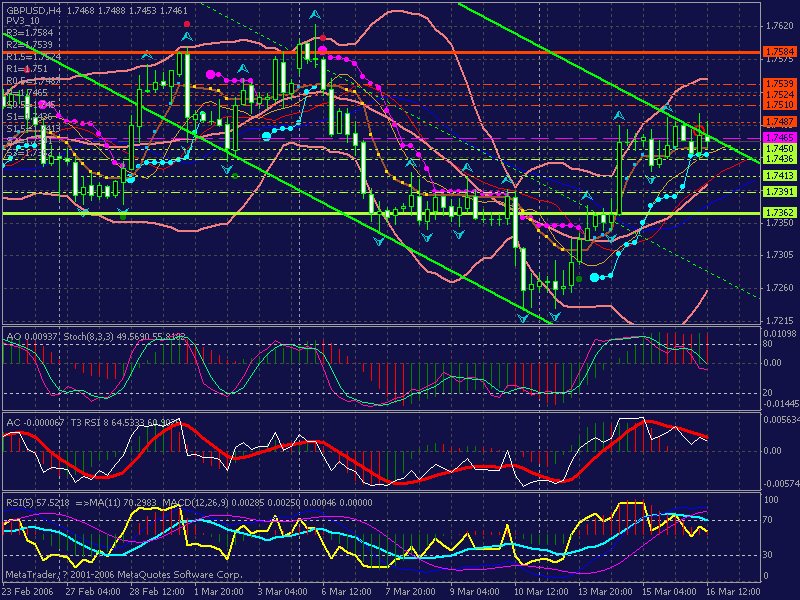Click the 80 level on the Stoch scale
This screenshot has width=800, height=600.
point(767,344)
